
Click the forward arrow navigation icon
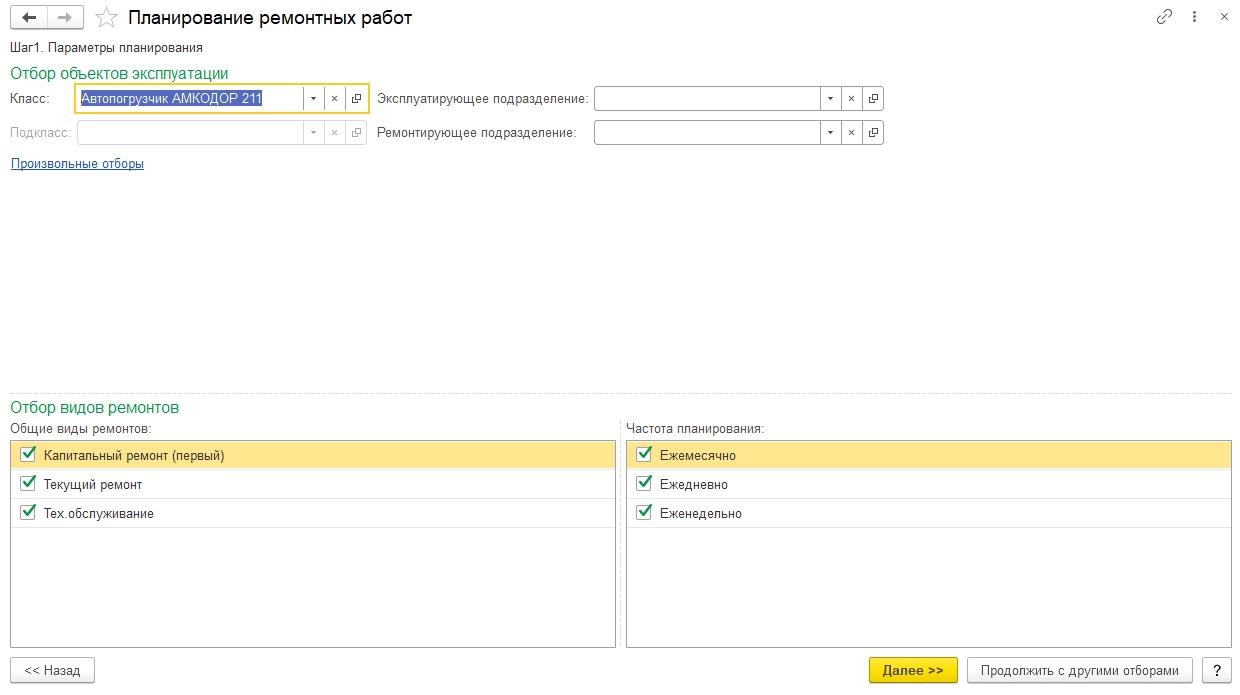click(65, 18)
